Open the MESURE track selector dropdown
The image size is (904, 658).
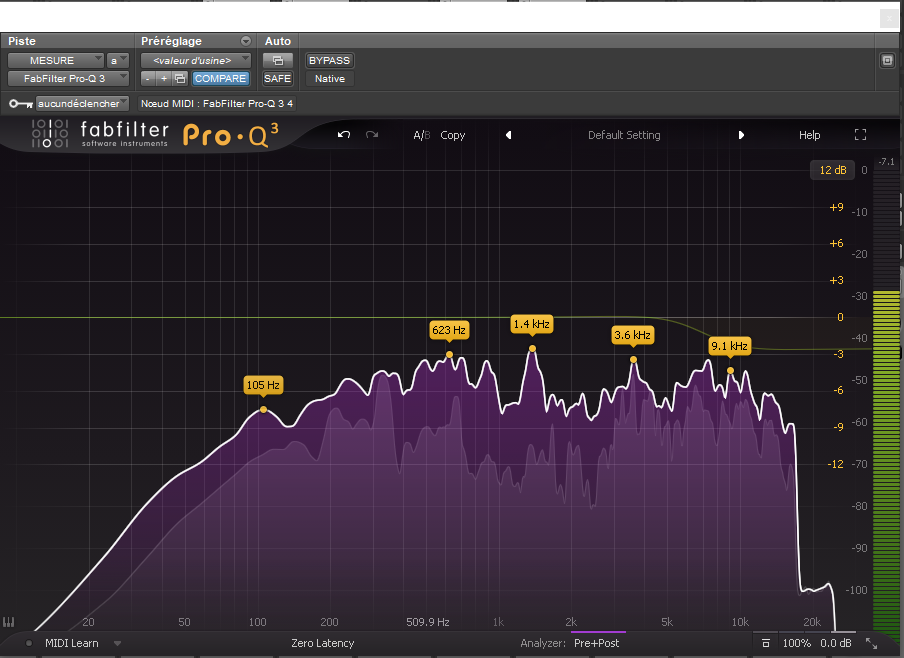(x=55, y=61)
